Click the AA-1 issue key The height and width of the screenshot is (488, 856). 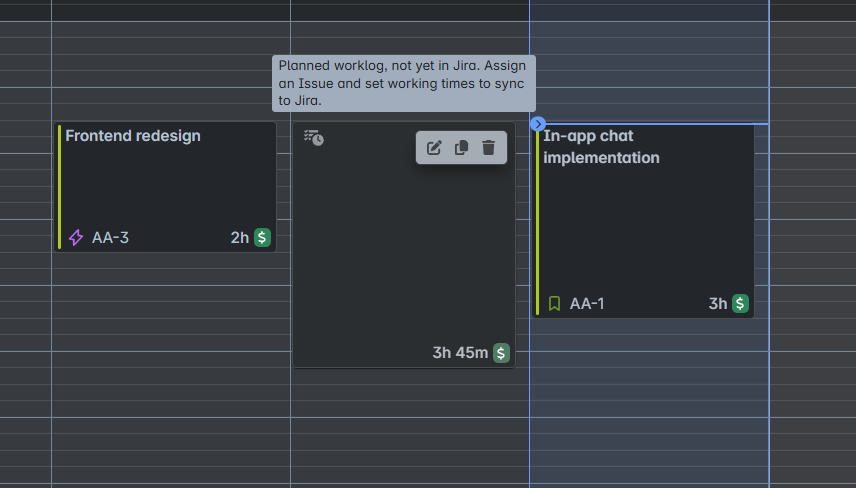tap(587, 303)
